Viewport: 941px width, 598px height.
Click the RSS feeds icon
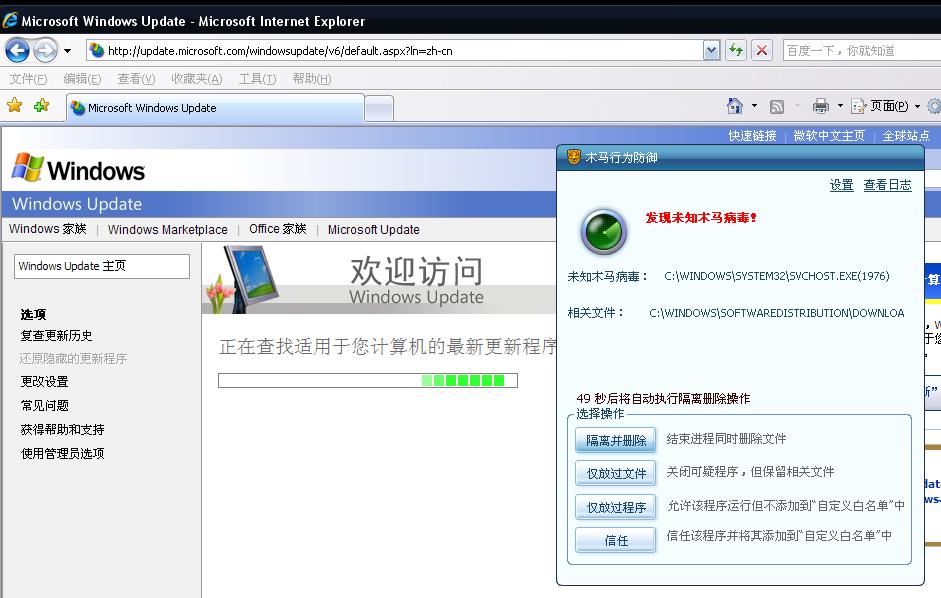coord(777,107)
